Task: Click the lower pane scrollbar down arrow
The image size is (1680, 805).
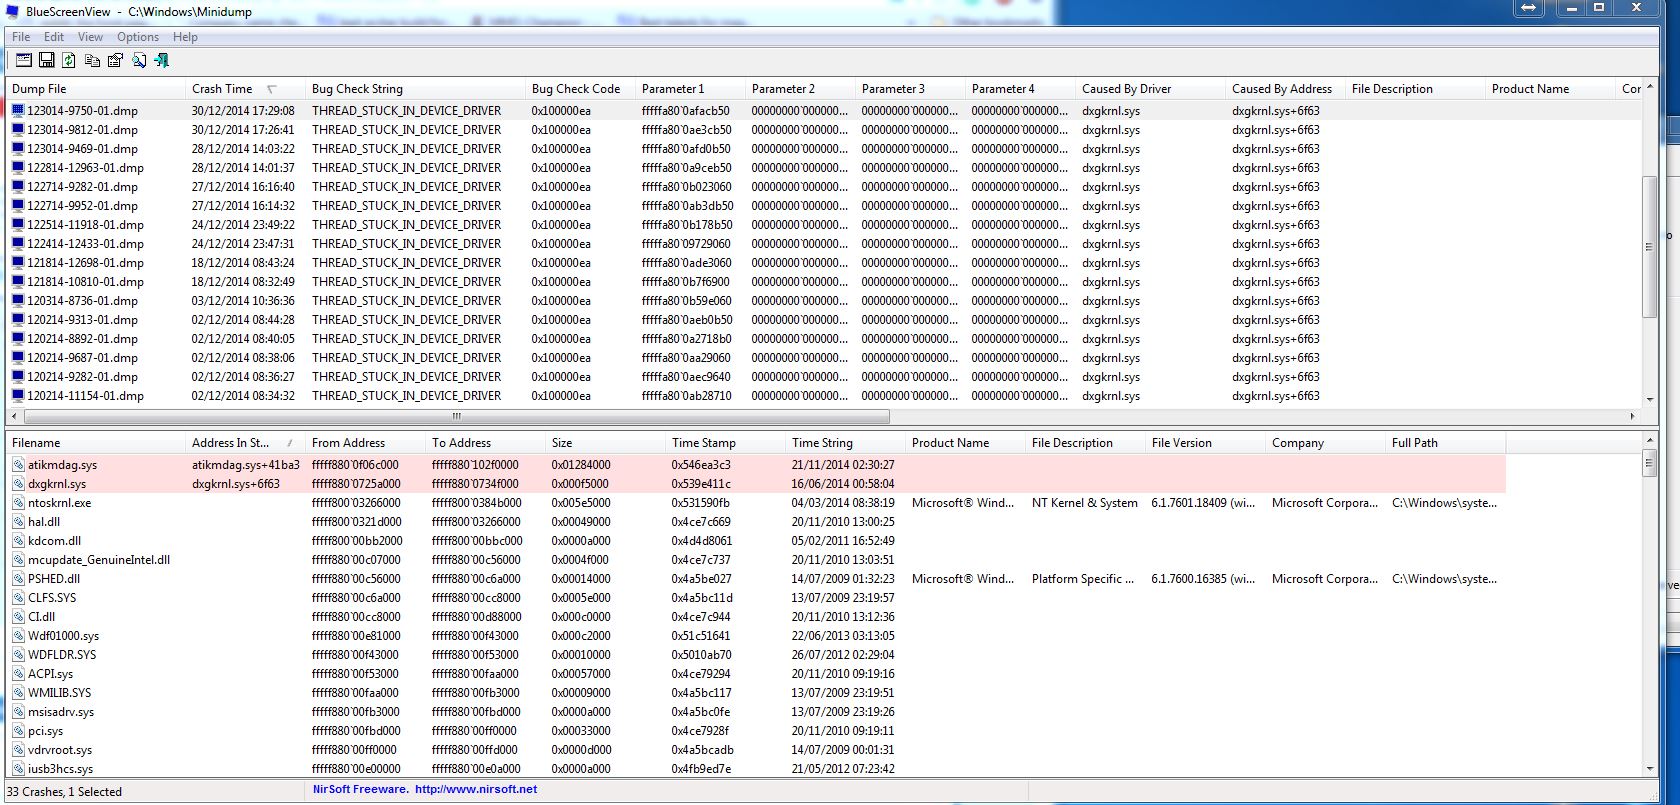Action: coord(1650,769)
